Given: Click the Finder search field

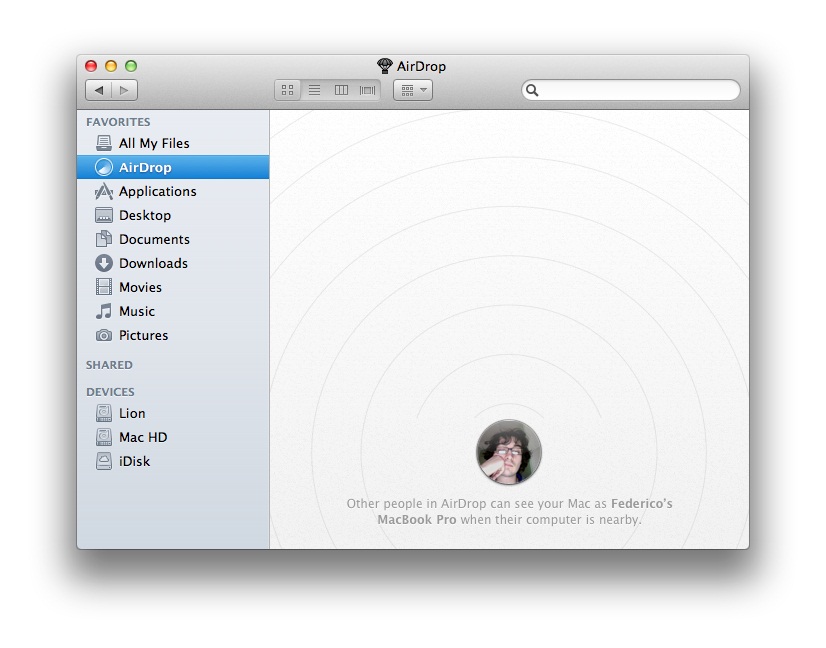Looking at the screenshot, I should click(631, 90).
